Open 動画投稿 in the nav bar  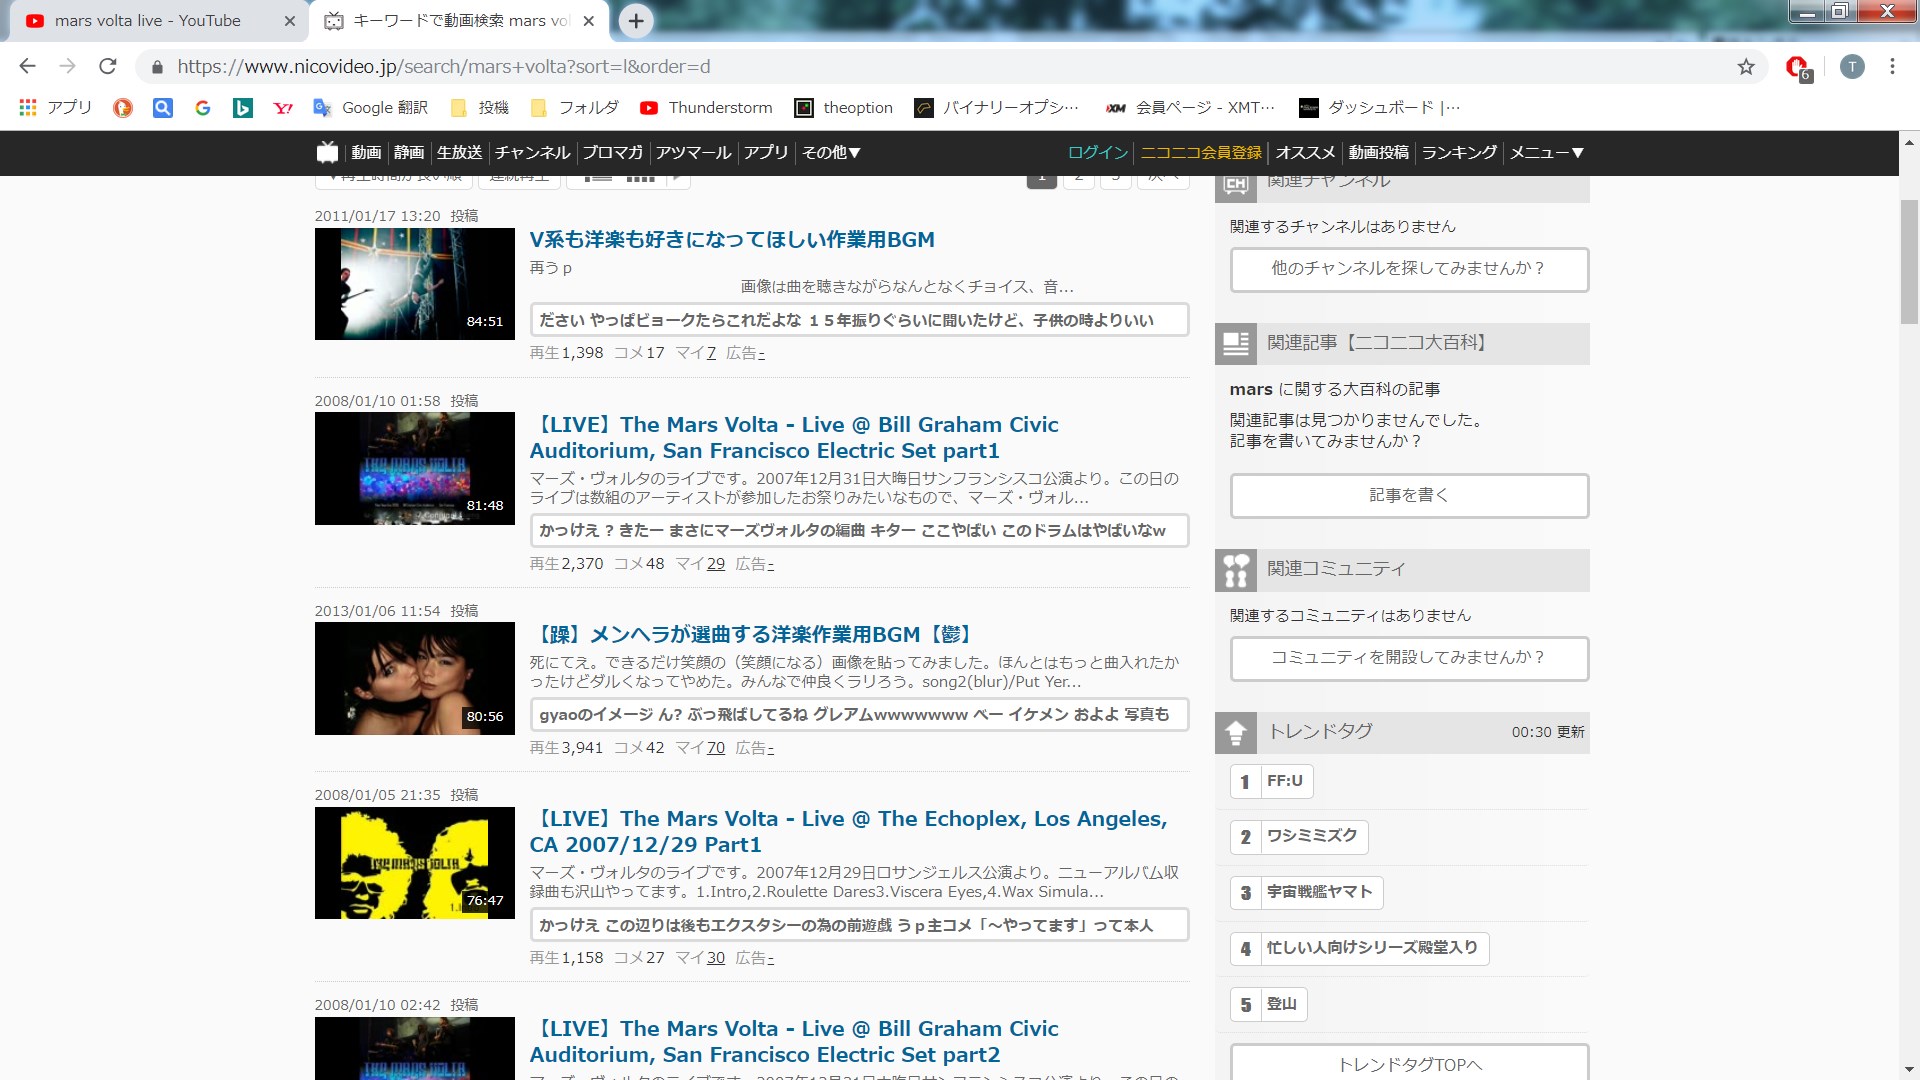1379,153
